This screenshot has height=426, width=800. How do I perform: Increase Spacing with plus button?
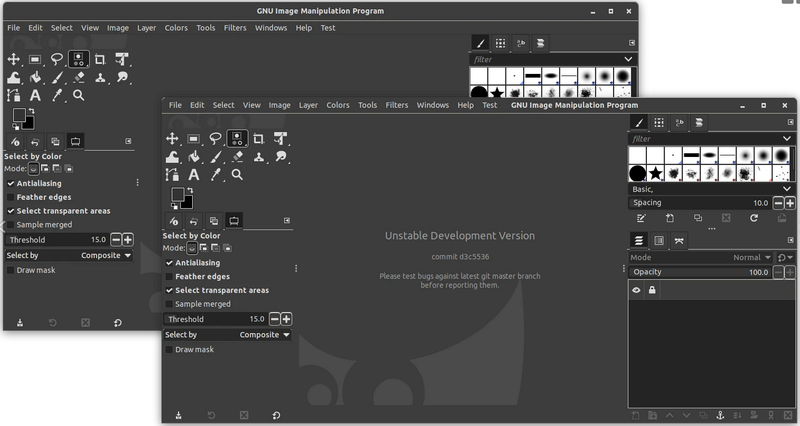(790, 203)
